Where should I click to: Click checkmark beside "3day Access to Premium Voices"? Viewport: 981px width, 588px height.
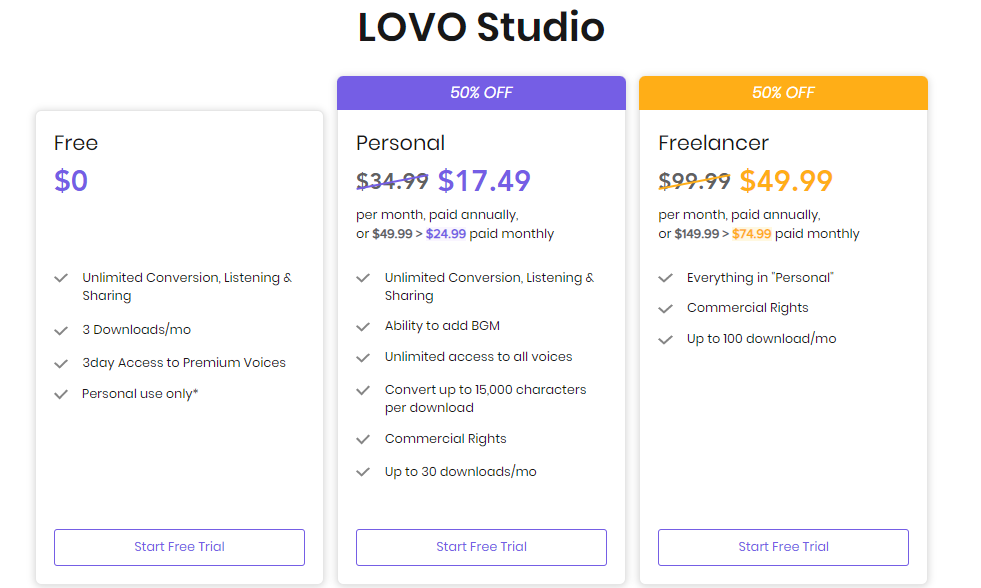[61, 363]
